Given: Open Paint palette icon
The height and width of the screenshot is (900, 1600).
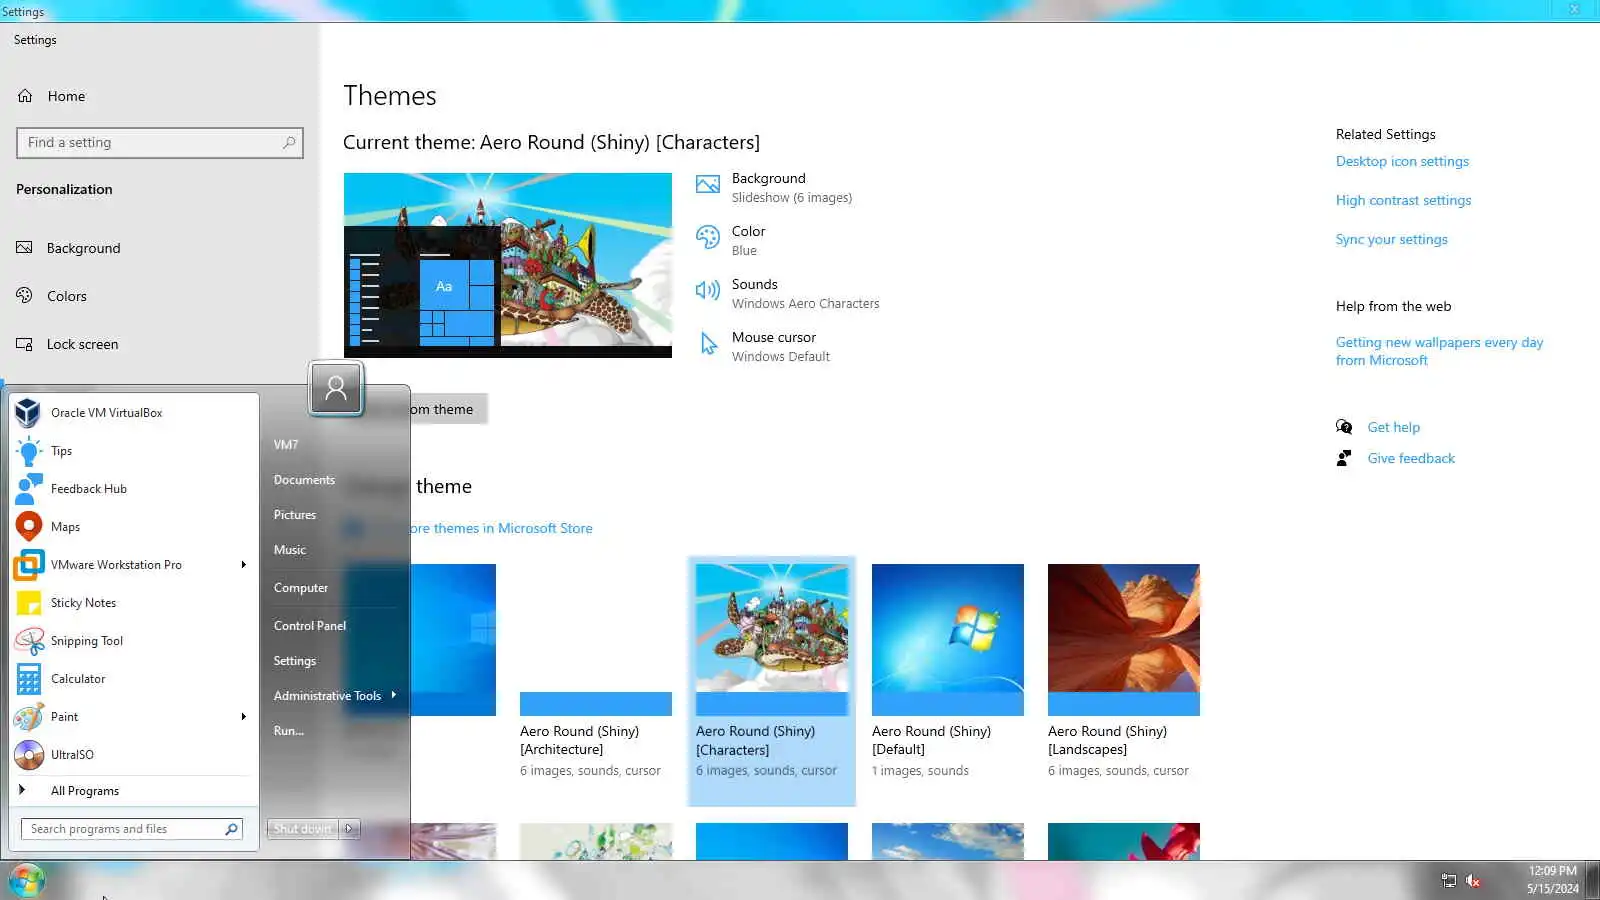Looking at the screenshot, I should pos(28,717).
